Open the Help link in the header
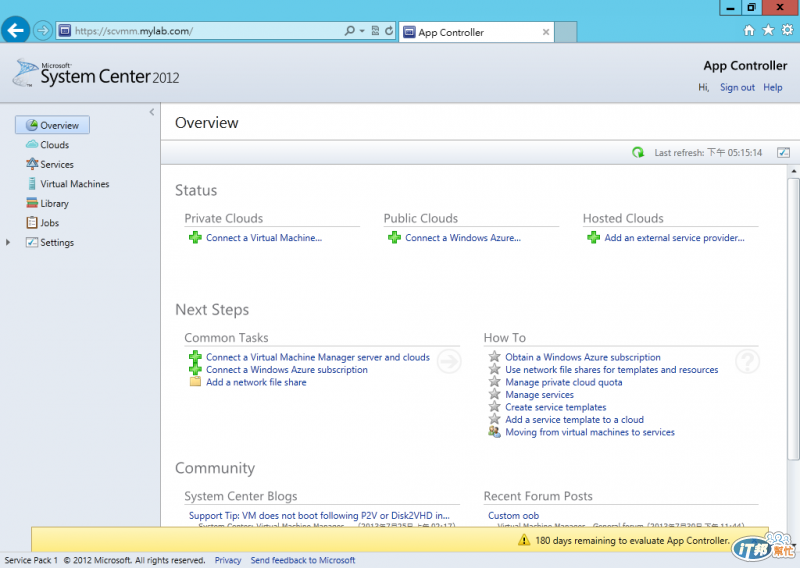This screenshot has width=800, height=568. click(x=772, y=87)
